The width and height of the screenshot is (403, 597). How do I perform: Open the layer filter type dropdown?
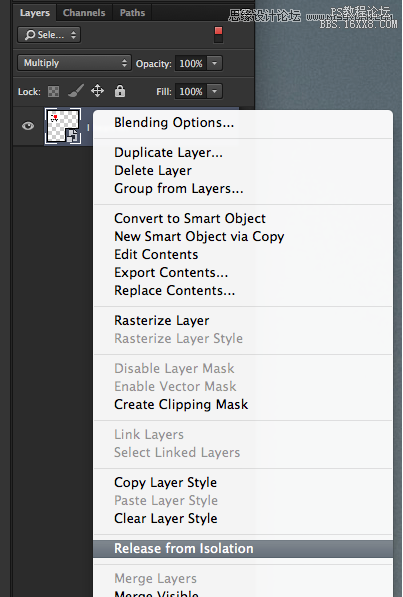point(49,35)
